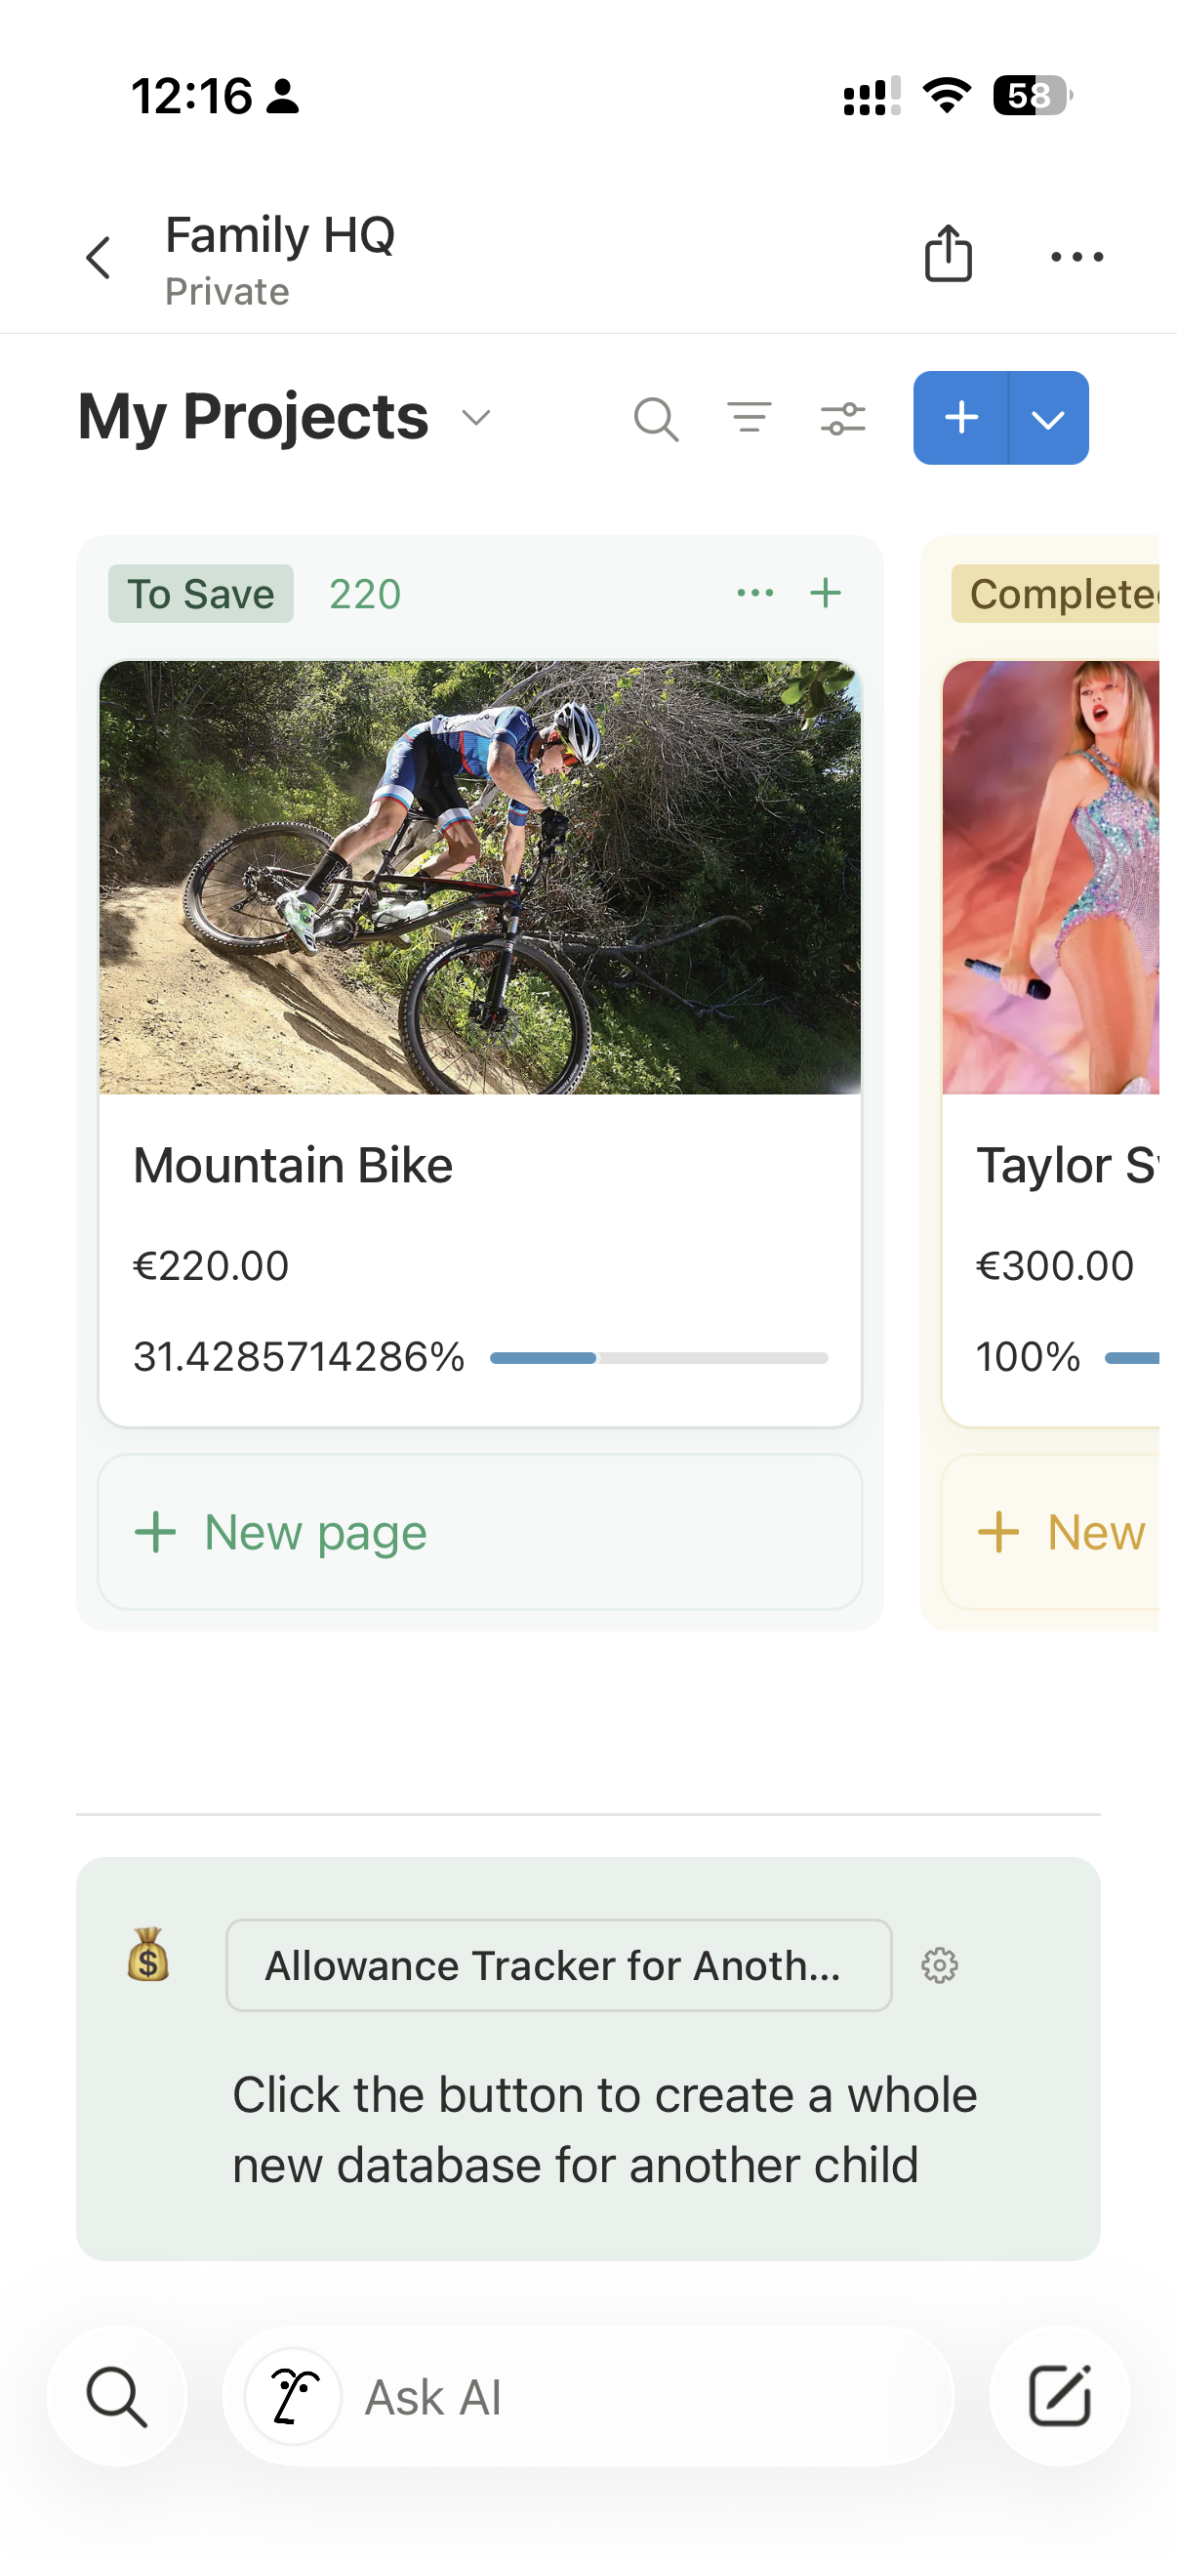Image resolution: width=1177 pixels, height=2560 pixels.
Task: Add a card using To Save plus icon
Action: pyautogui.click(x=825, y=593)
